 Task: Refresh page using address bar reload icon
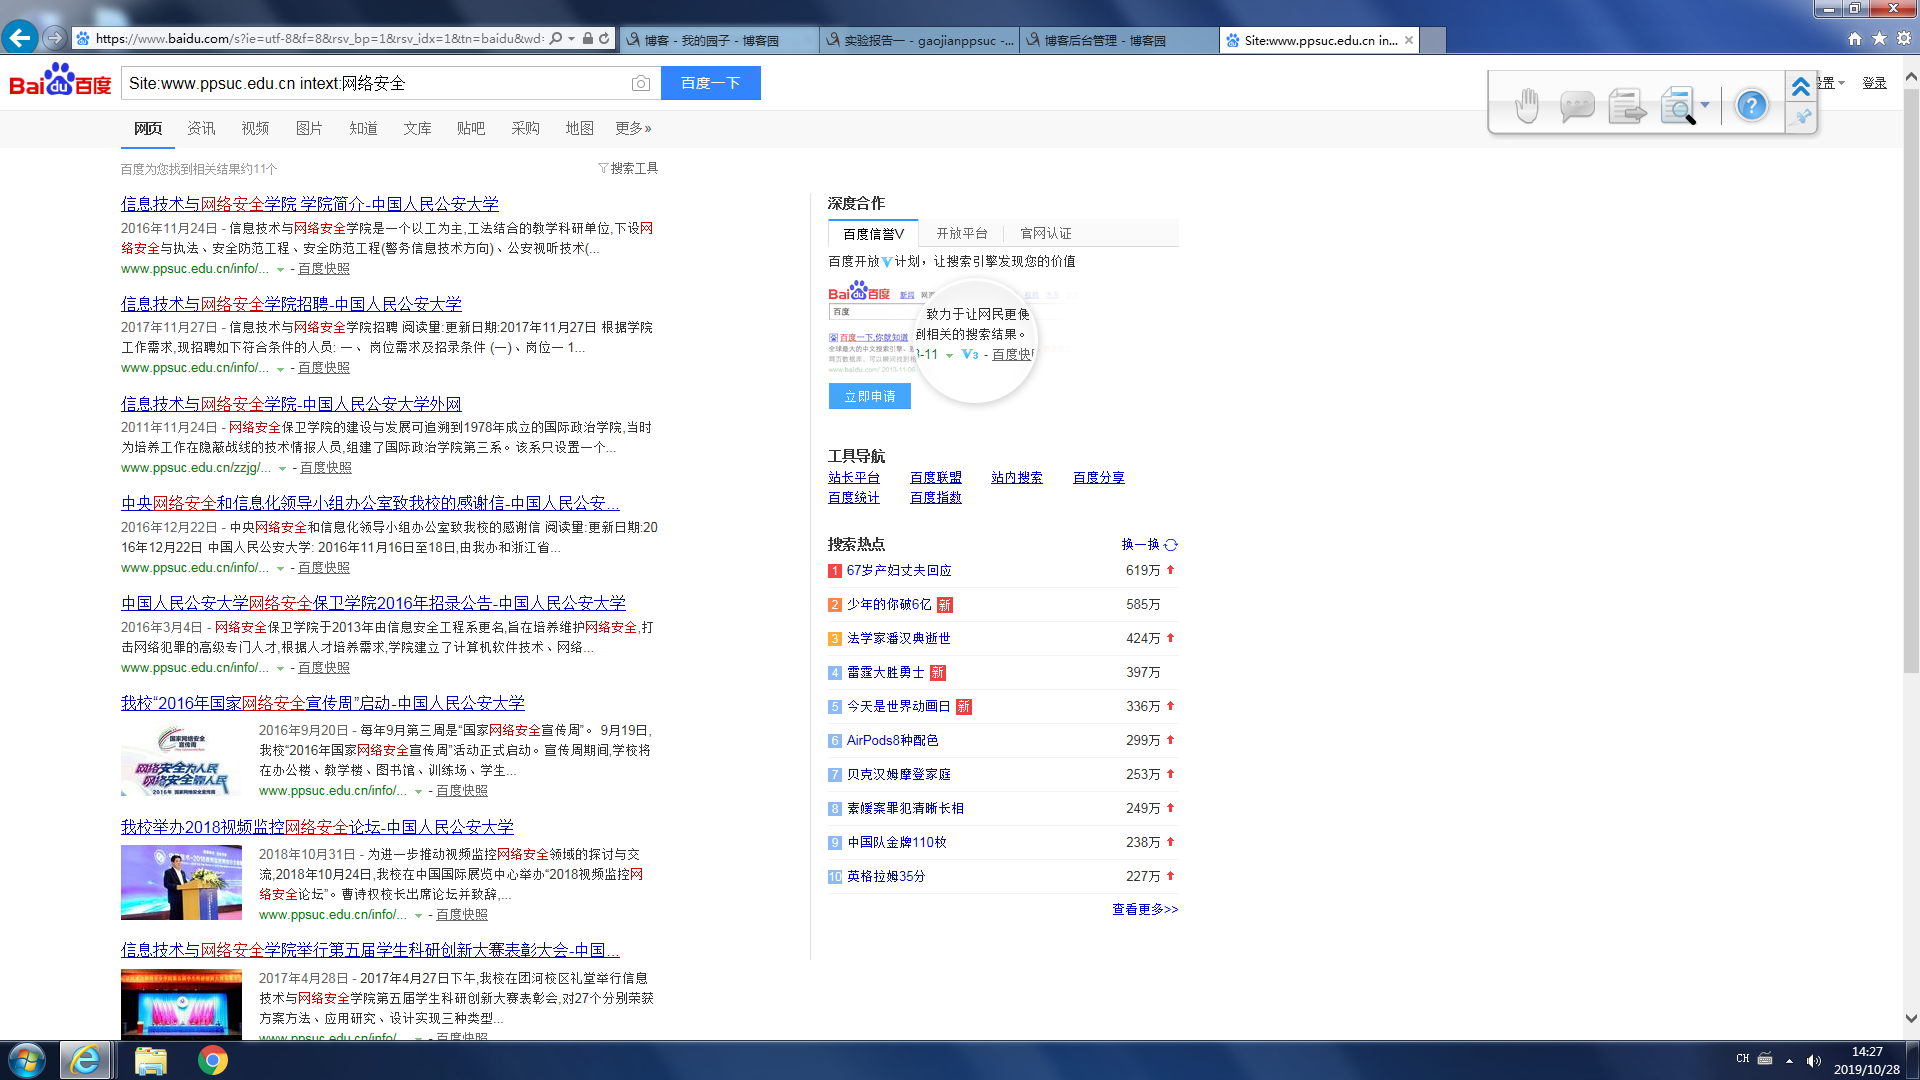click(604, 39)
